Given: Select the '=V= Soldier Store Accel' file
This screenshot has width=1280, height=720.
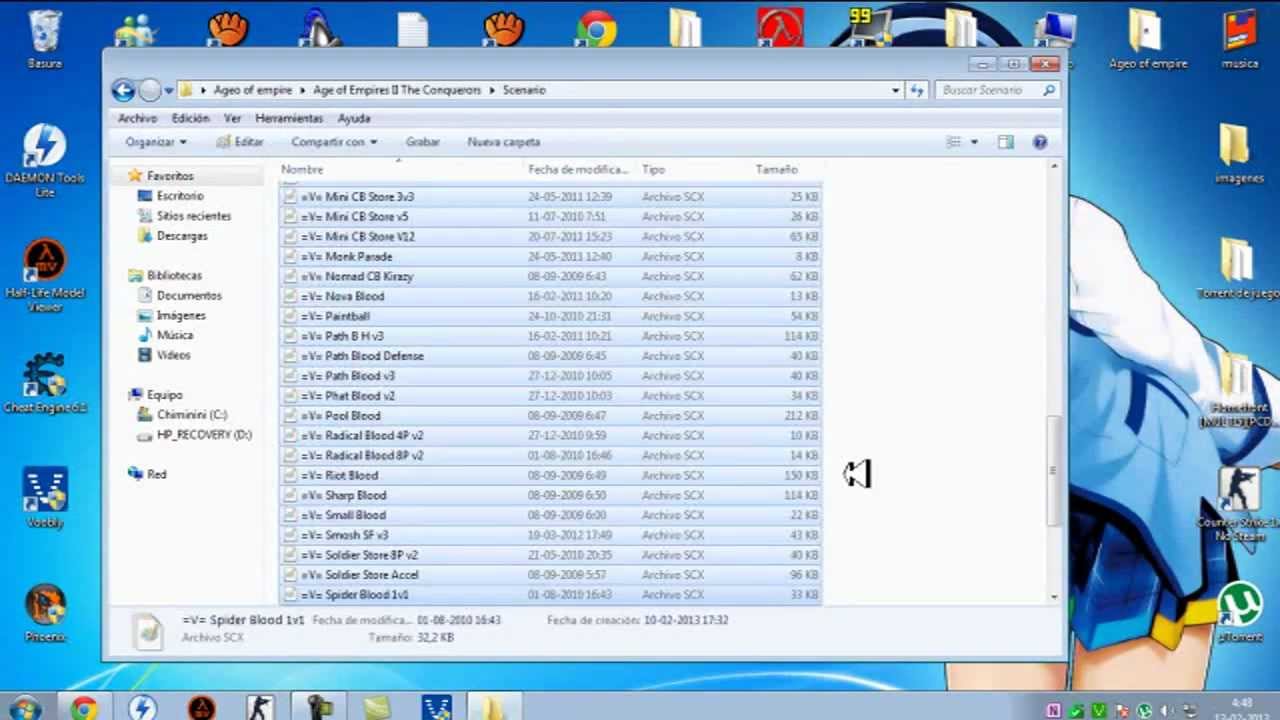Looking at the screenshot, I should coord(551,575).
